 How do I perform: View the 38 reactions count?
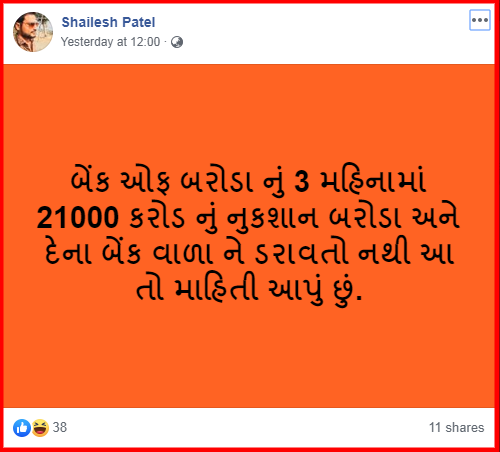tap(60, 427)
